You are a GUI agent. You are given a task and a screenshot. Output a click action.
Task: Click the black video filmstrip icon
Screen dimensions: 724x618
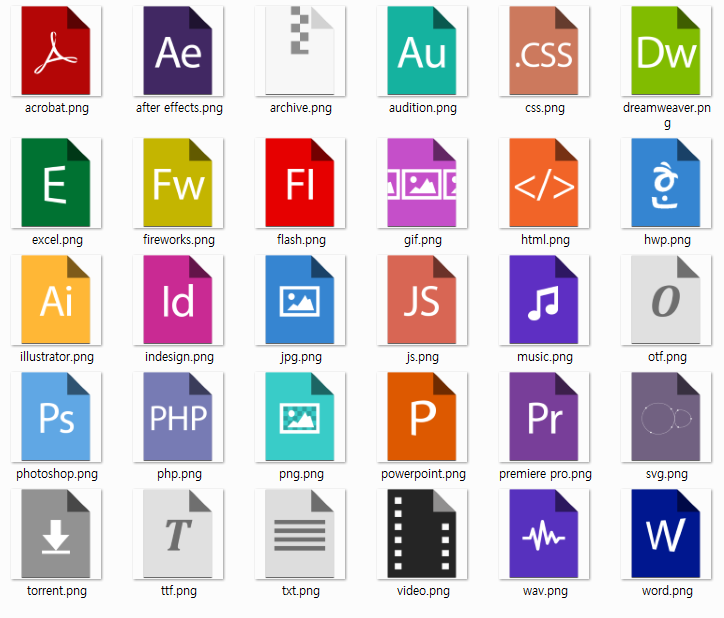[422, 533]
